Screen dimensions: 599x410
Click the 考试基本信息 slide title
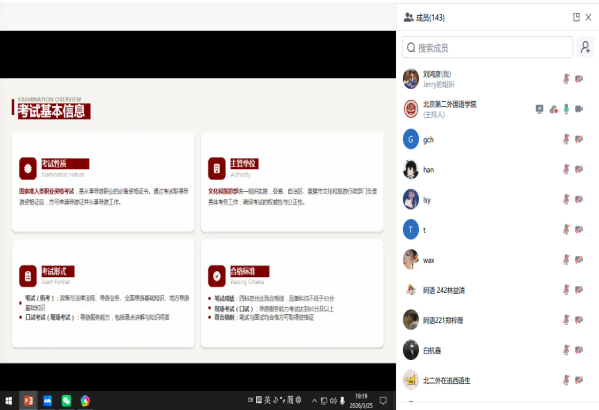(x=54, y=111)
